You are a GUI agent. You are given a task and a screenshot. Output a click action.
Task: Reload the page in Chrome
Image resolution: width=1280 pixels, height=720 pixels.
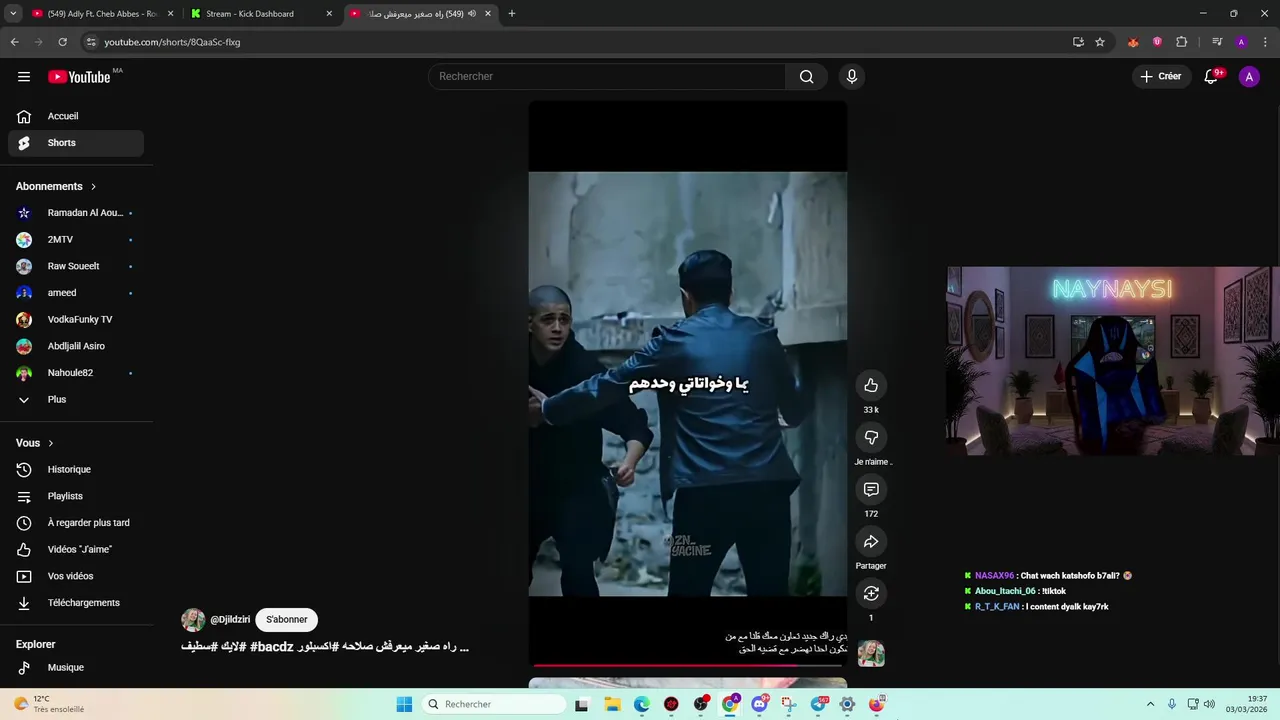62,42
